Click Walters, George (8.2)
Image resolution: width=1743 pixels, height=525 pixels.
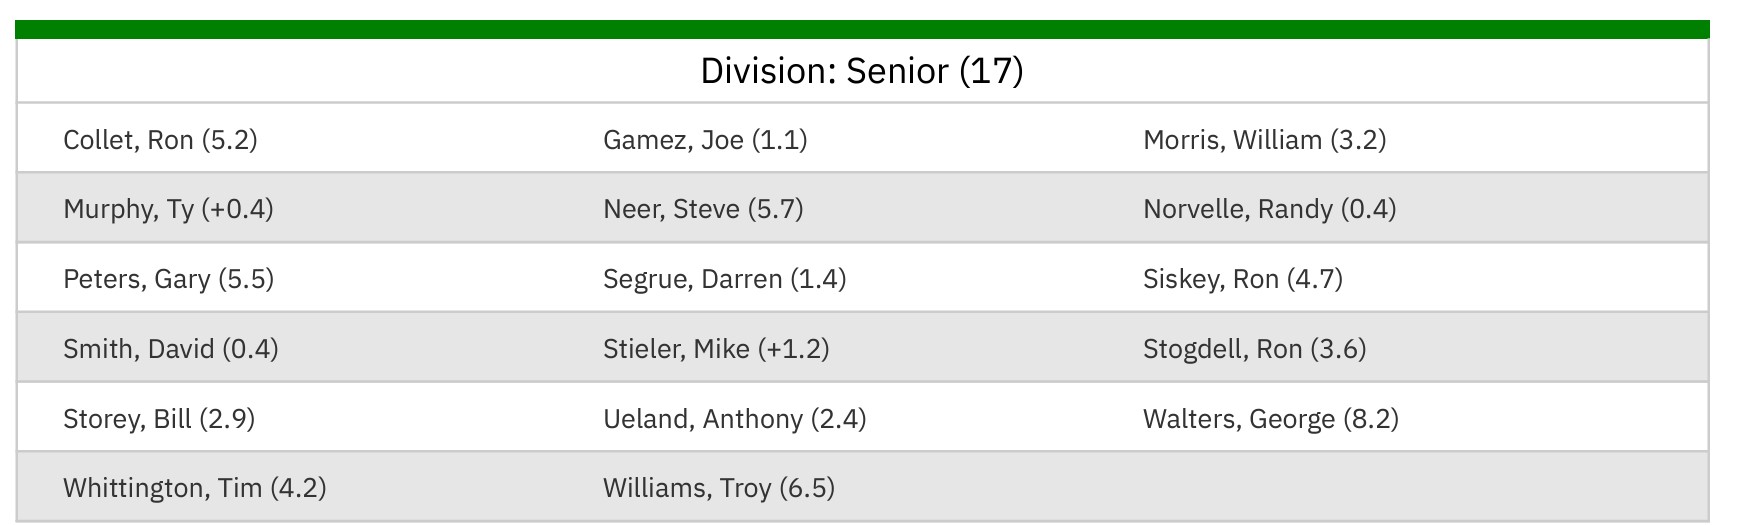pyautogui.click(x=1270, y=418)
